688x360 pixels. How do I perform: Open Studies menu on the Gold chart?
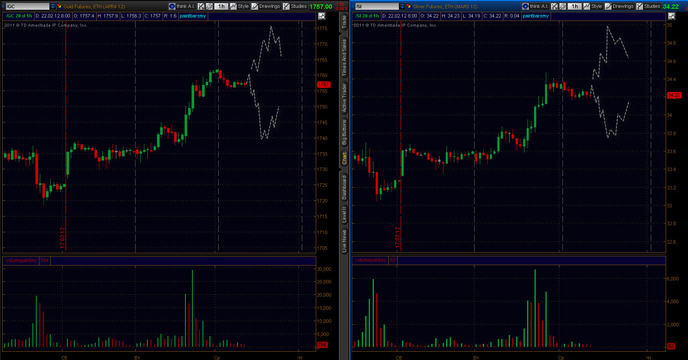pos(295,6)
